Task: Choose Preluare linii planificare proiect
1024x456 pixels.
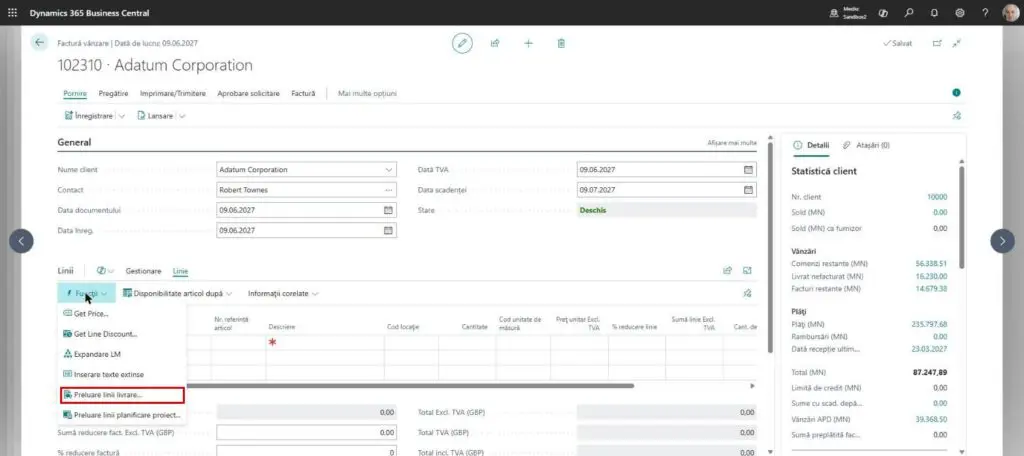Action: pyautogui.click(x=121, y=415)
